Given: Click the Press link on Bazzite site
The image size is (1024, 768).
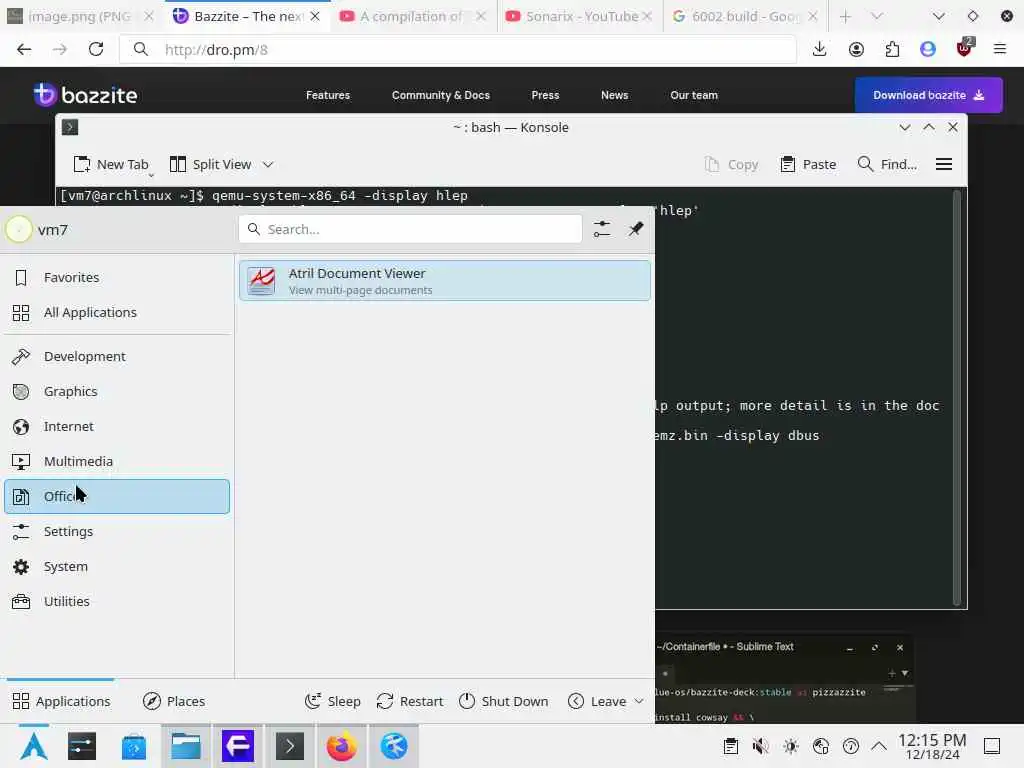Looking at the screenshot, I should [x=545, y=95].
